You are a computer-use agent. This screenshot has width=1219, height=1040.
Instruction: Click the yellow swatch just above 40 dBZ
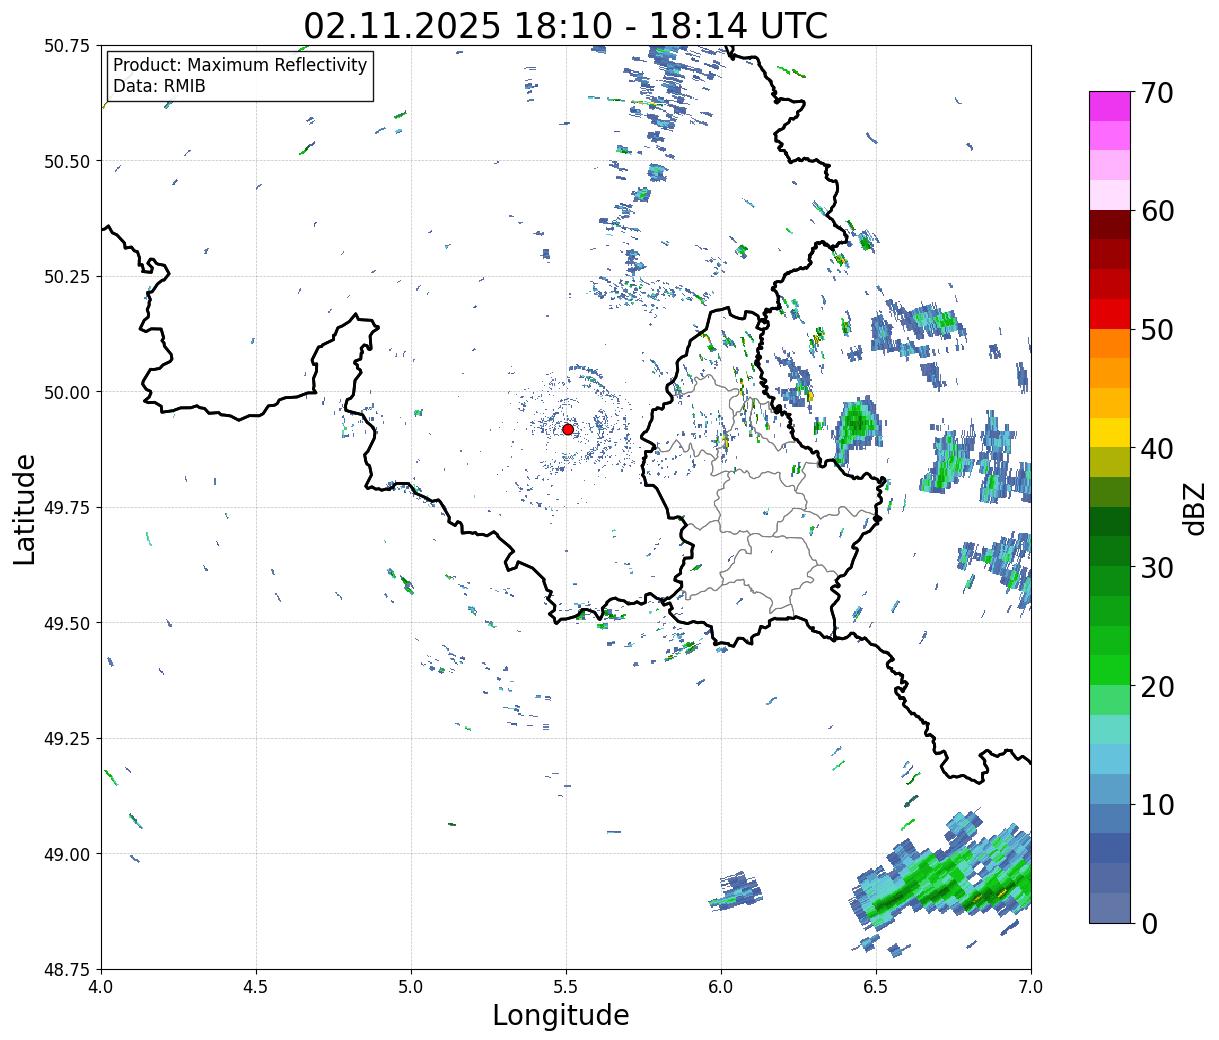tap(1110, 433)
